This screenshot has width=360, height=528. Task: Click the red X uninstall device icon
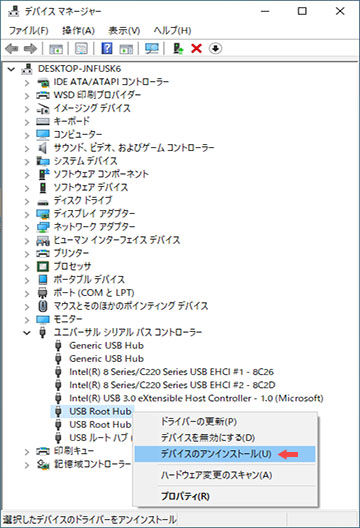(196, 48)
